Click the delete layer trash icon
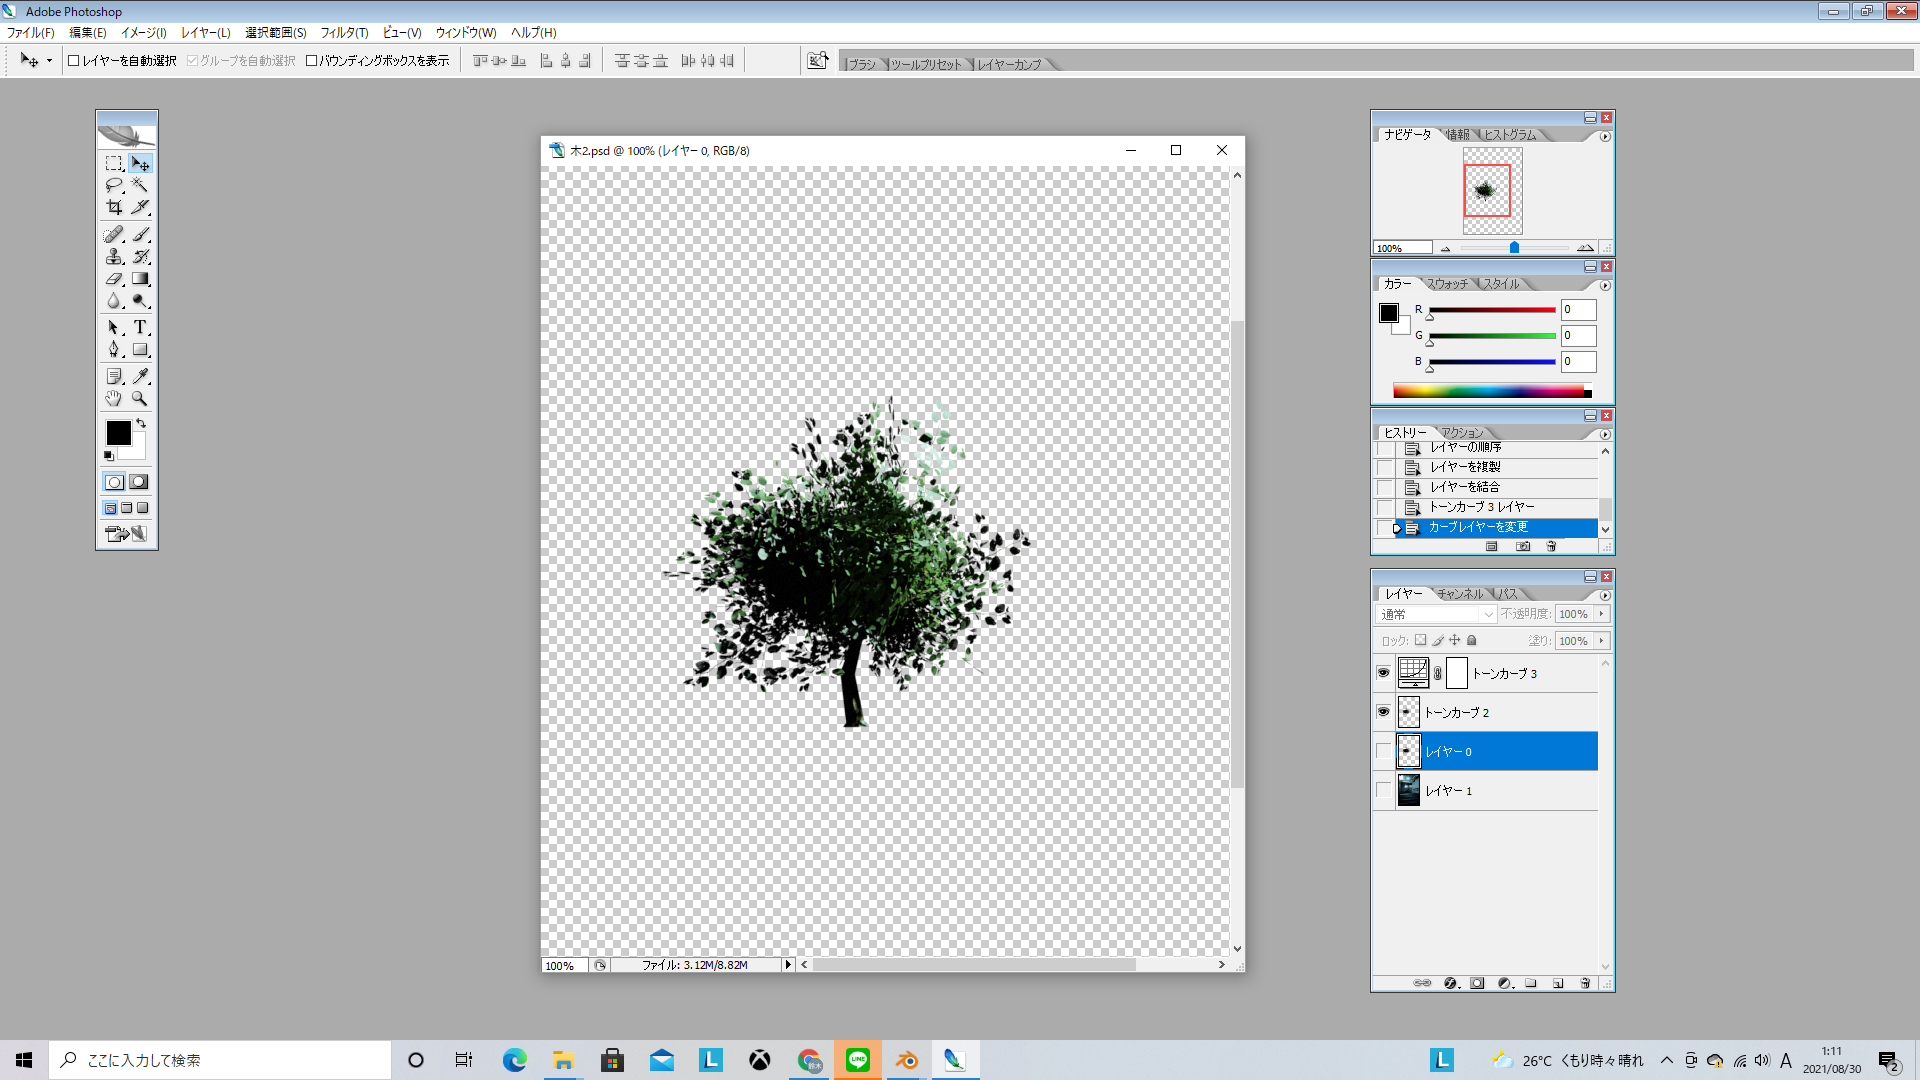This screenshot has width=1920, height=1080. [1585, 983]
